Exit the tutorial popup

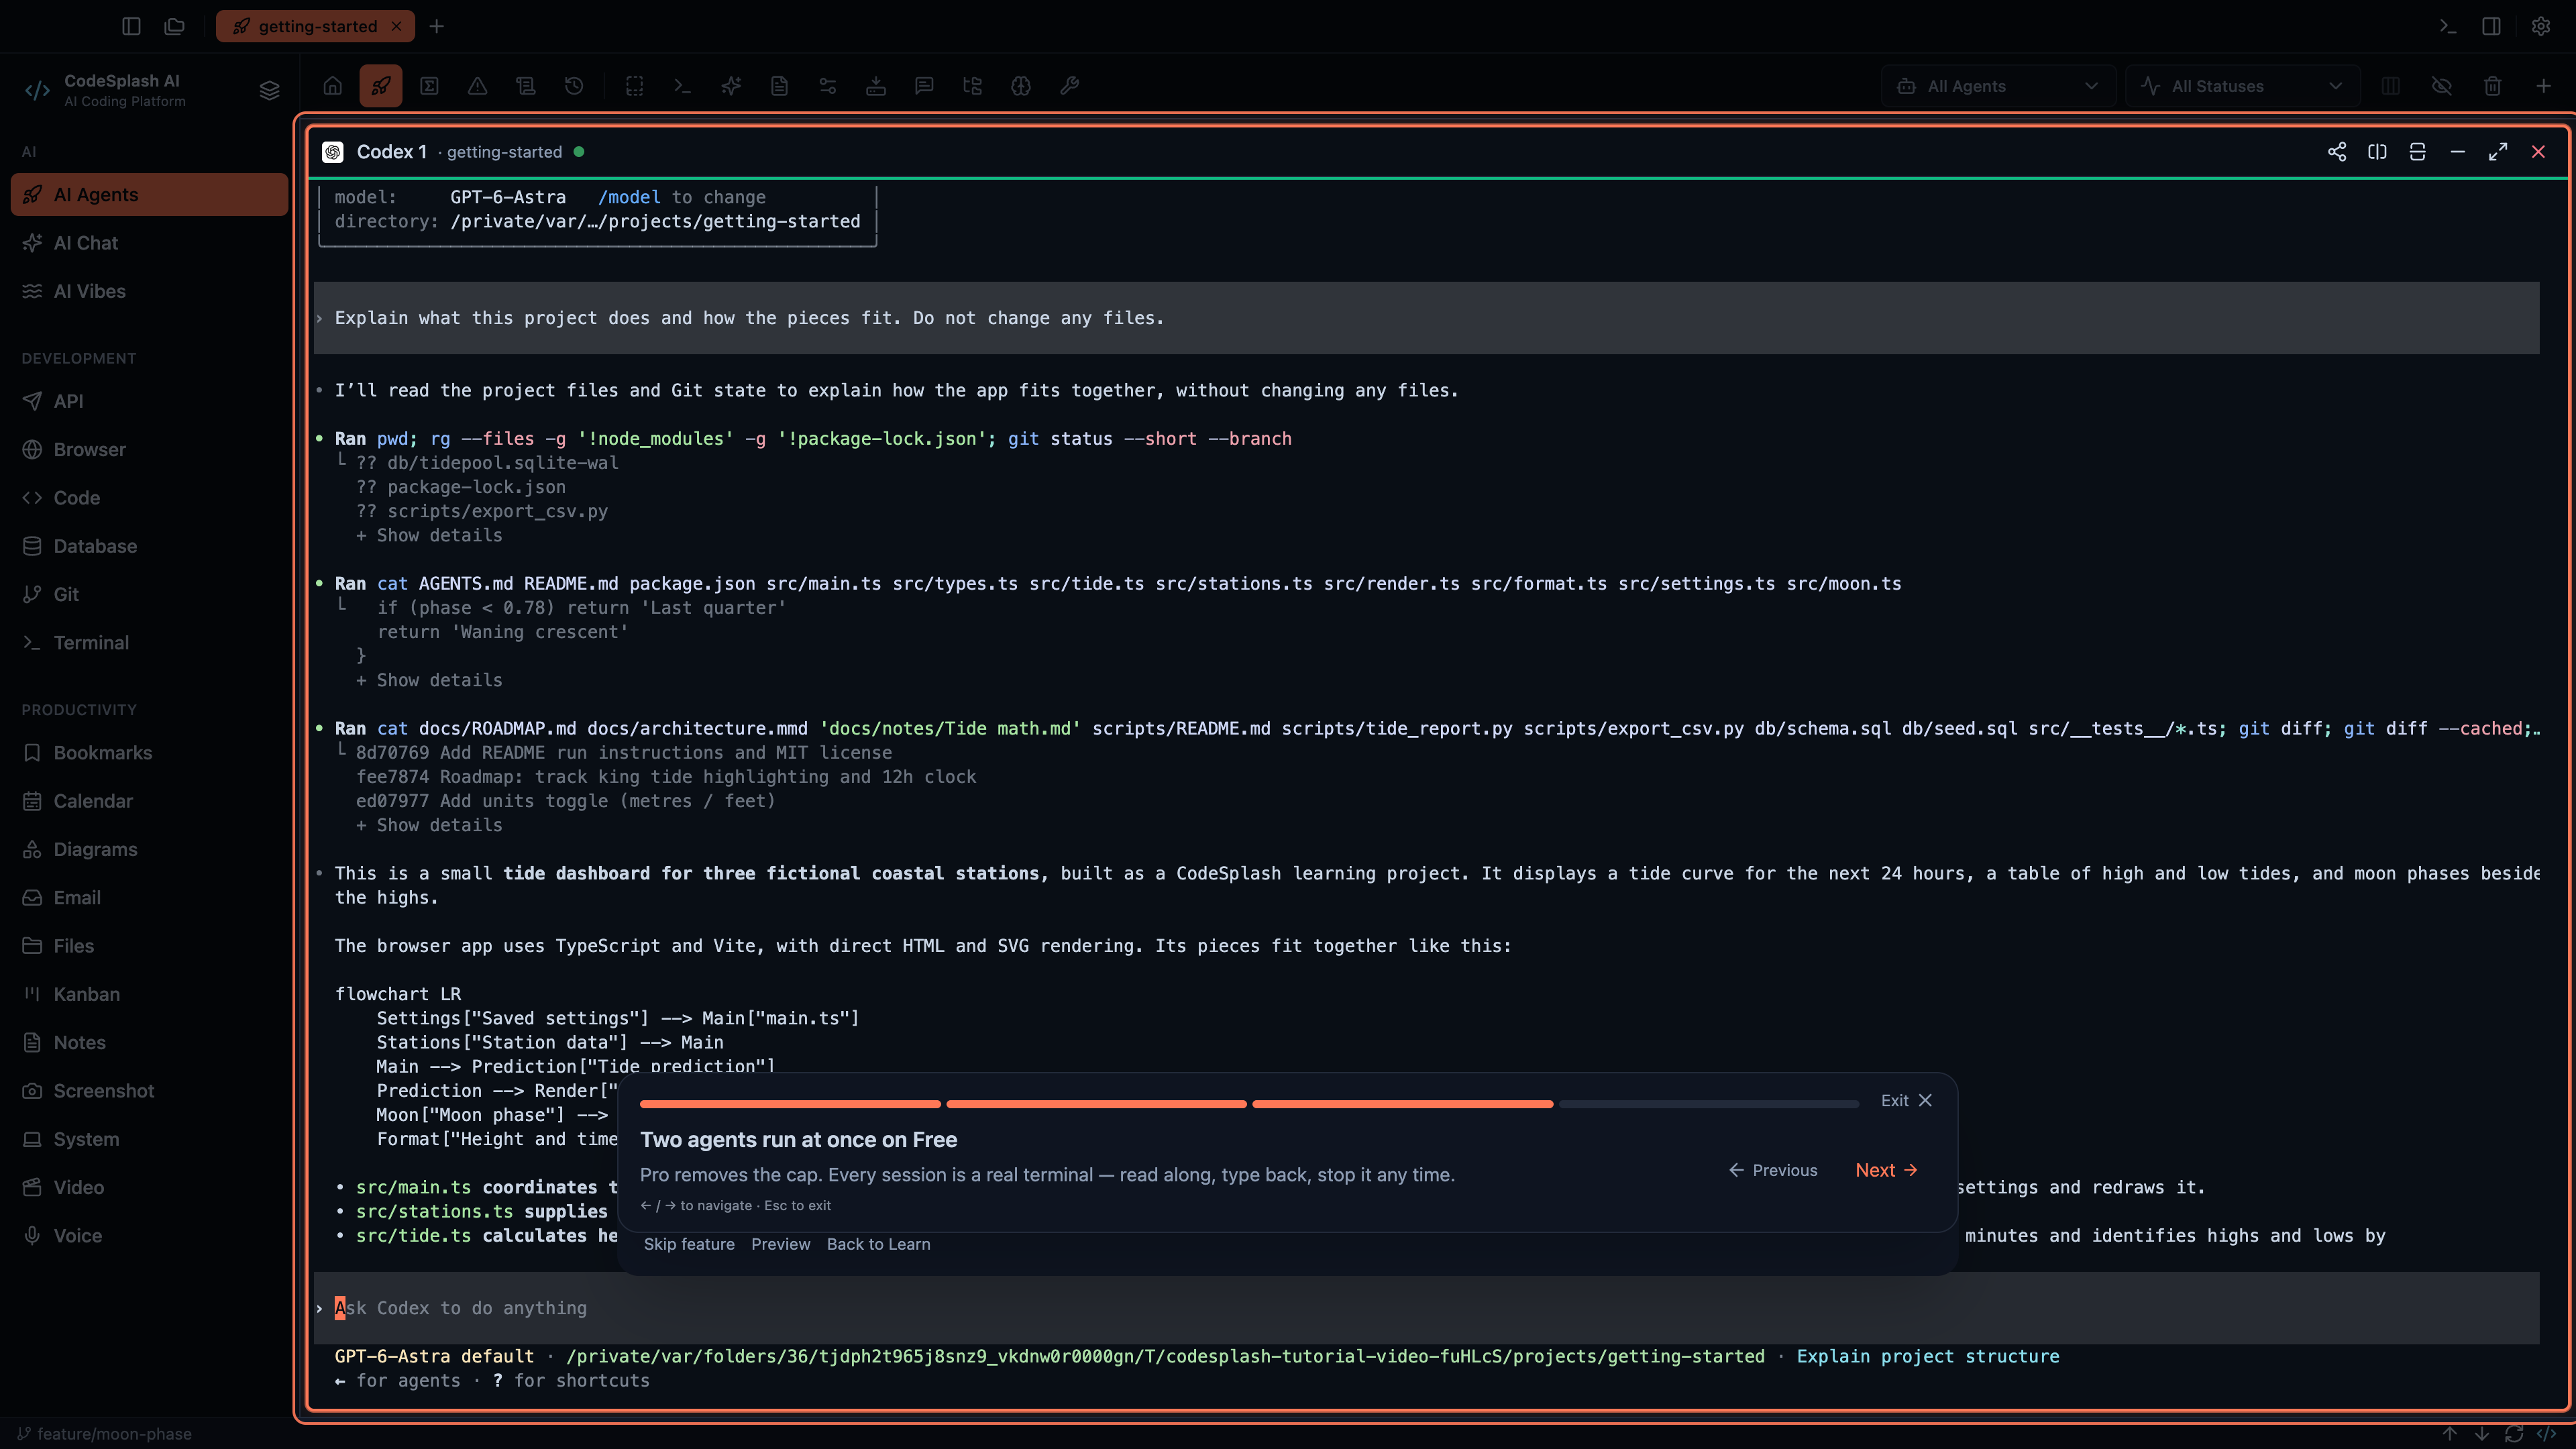click(1906, 1100)
